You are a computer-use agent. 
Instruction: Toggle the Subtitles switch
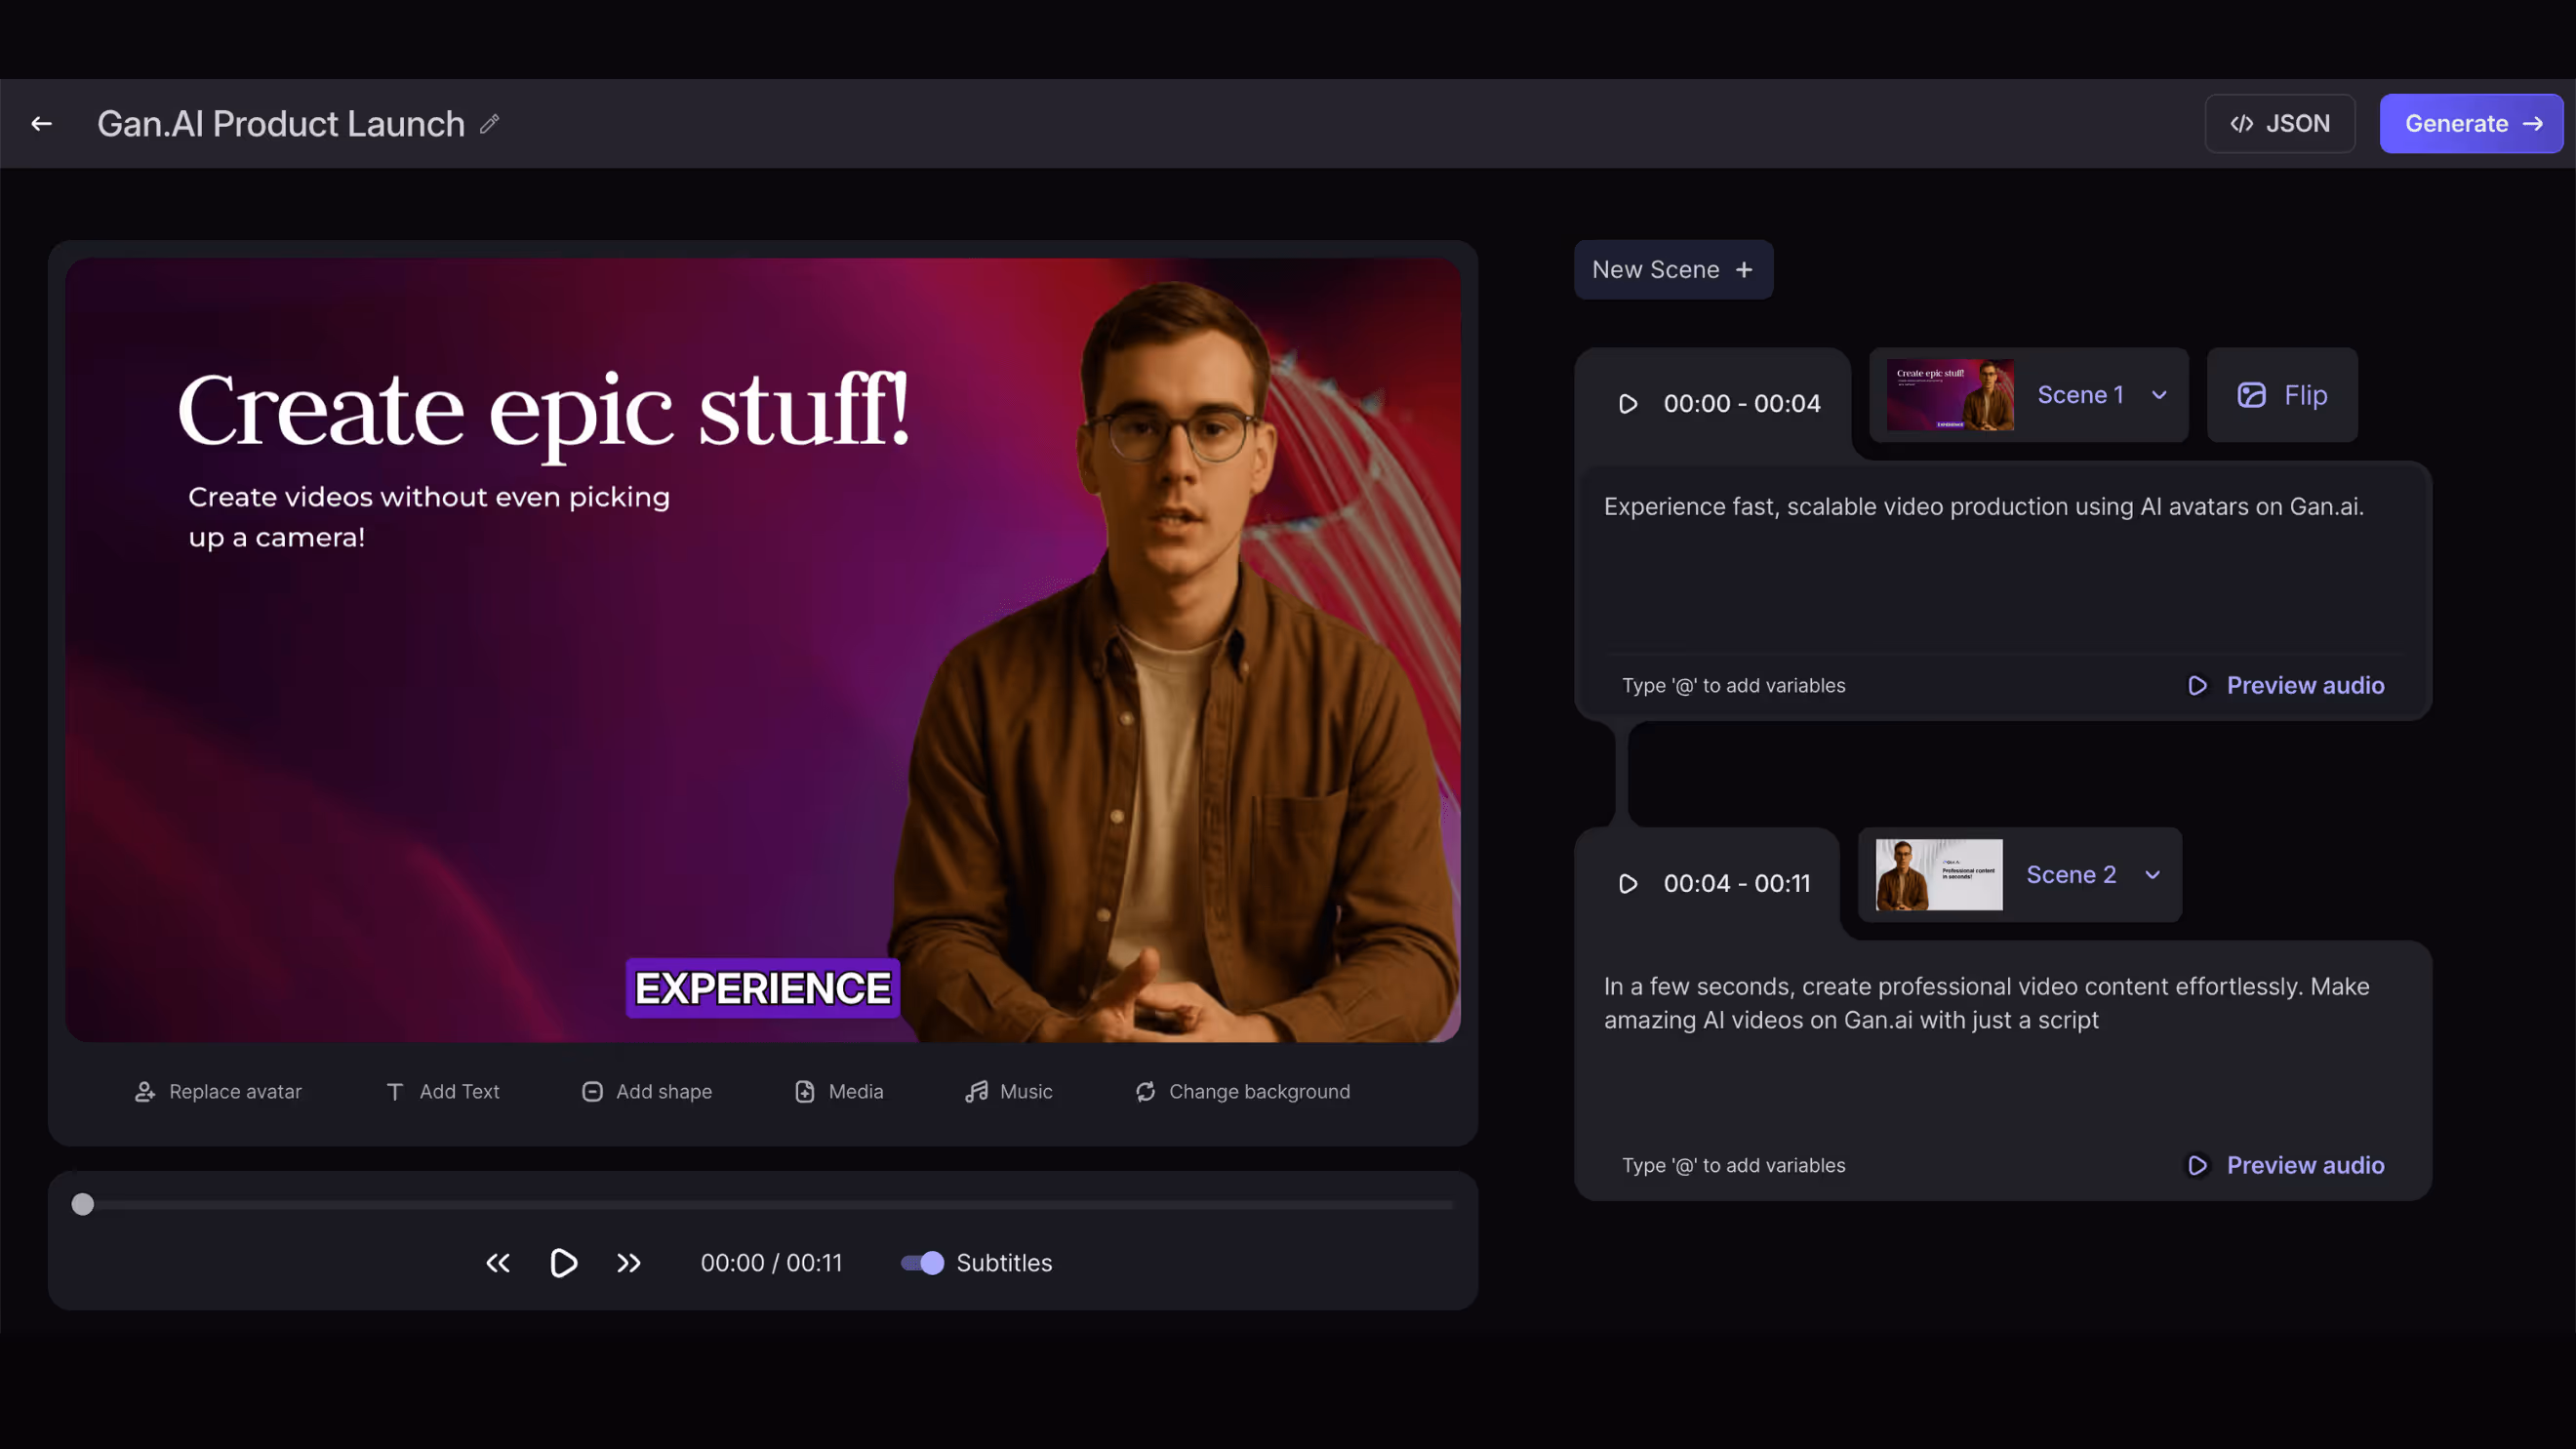[x=922, y=1264]
